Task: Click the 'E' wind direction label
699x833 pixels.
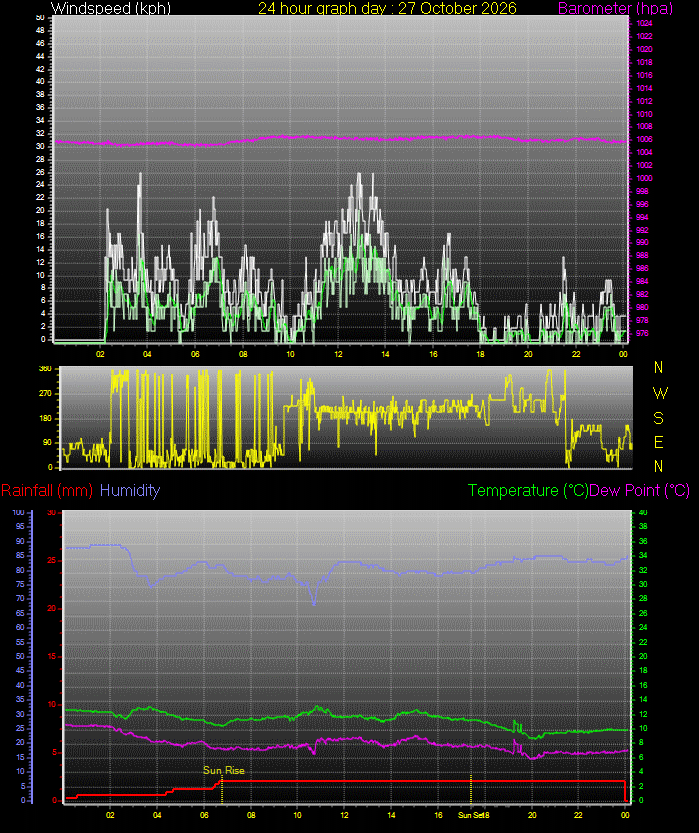Action: tap(659, 442)
